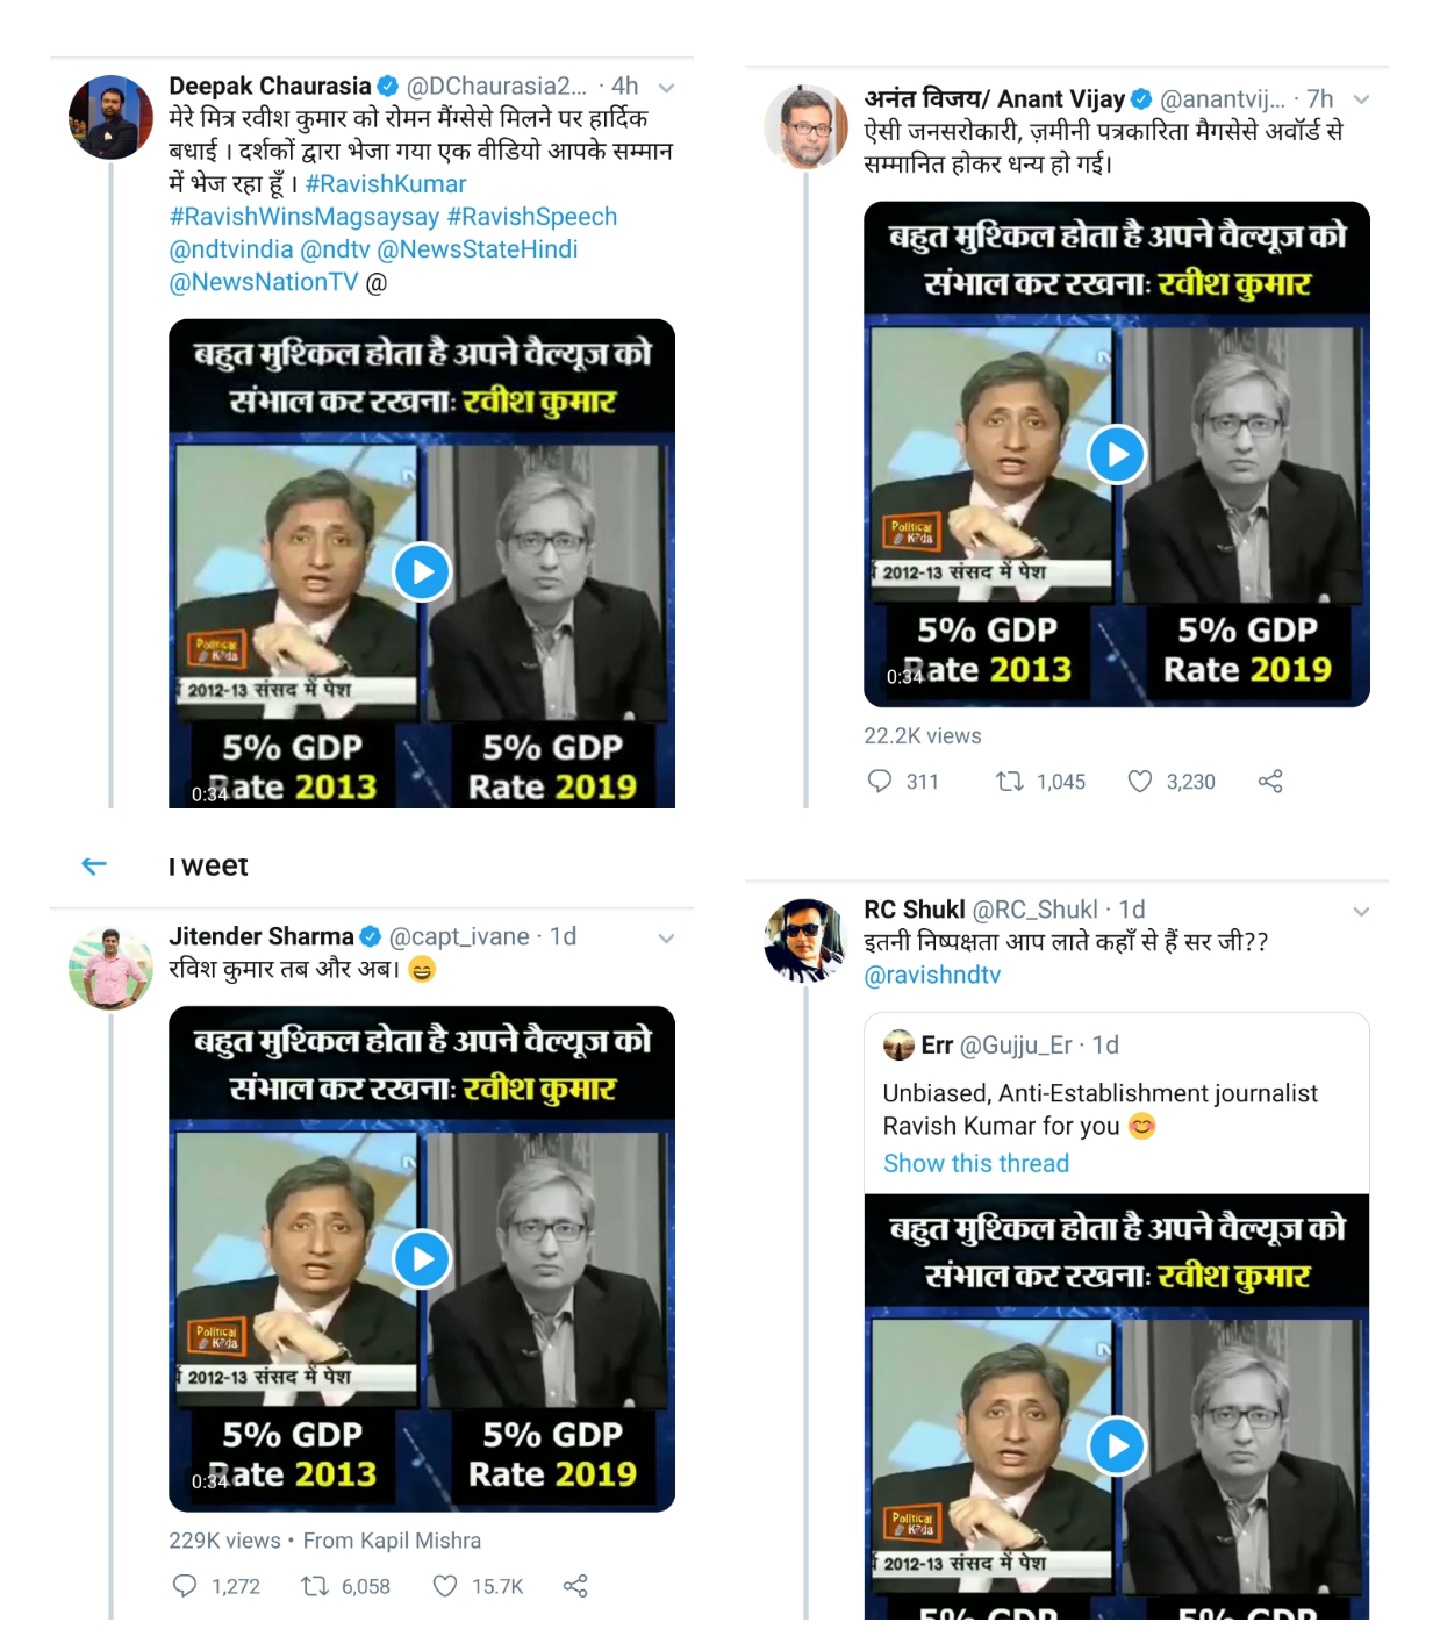This screenshot has width=1440, height=1649.
Task: Open Deepak Chaurasia's profile picture
Action: click(x=111, y=117)
